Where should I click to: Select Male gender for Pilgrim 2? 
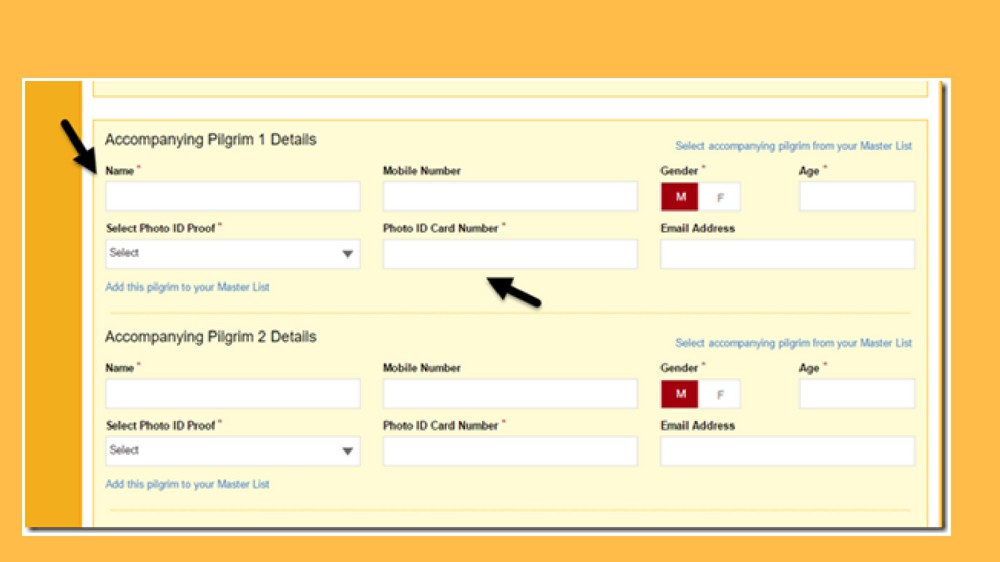(680, 394)
